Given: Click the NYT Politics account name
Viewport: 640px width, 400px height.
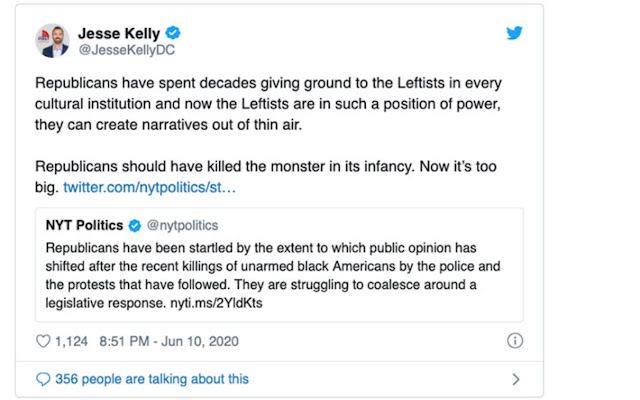Looking at the screenshot, I should (x=84, y=225).
